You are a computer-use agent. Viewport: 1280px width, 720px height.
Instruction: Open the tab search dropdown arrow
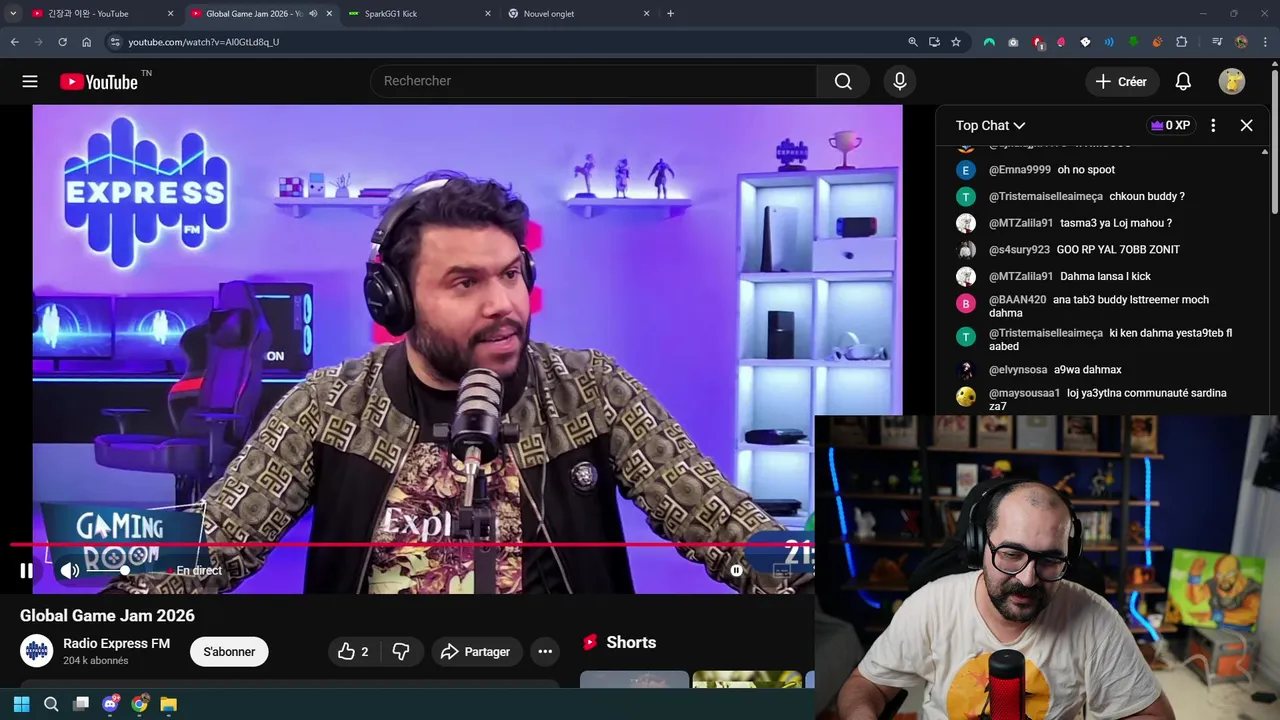(13, 14)
